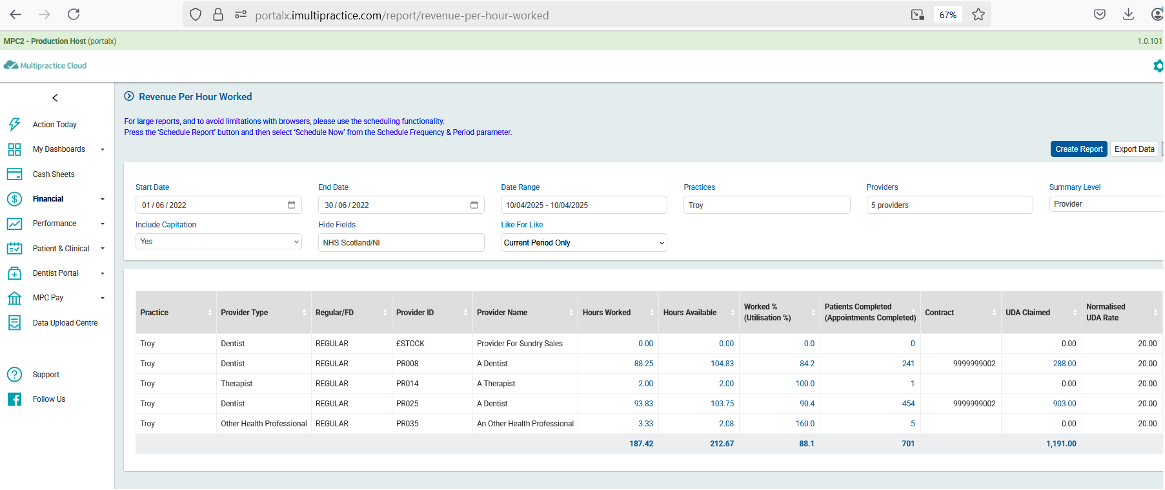The width and height of the screenshot is (1165, 490).
Task: Open Cash Sheets in sidebar
Action: (53, 174)
